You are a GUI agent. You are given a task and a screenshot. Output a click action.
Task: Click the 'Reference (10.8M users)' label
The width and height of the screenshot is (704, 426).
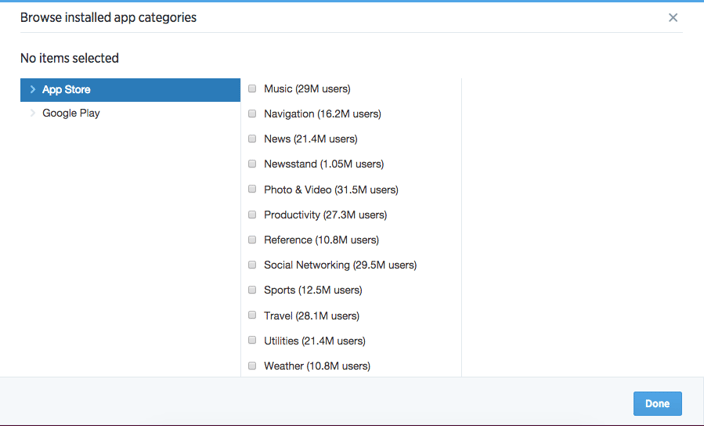coord(321,240)
